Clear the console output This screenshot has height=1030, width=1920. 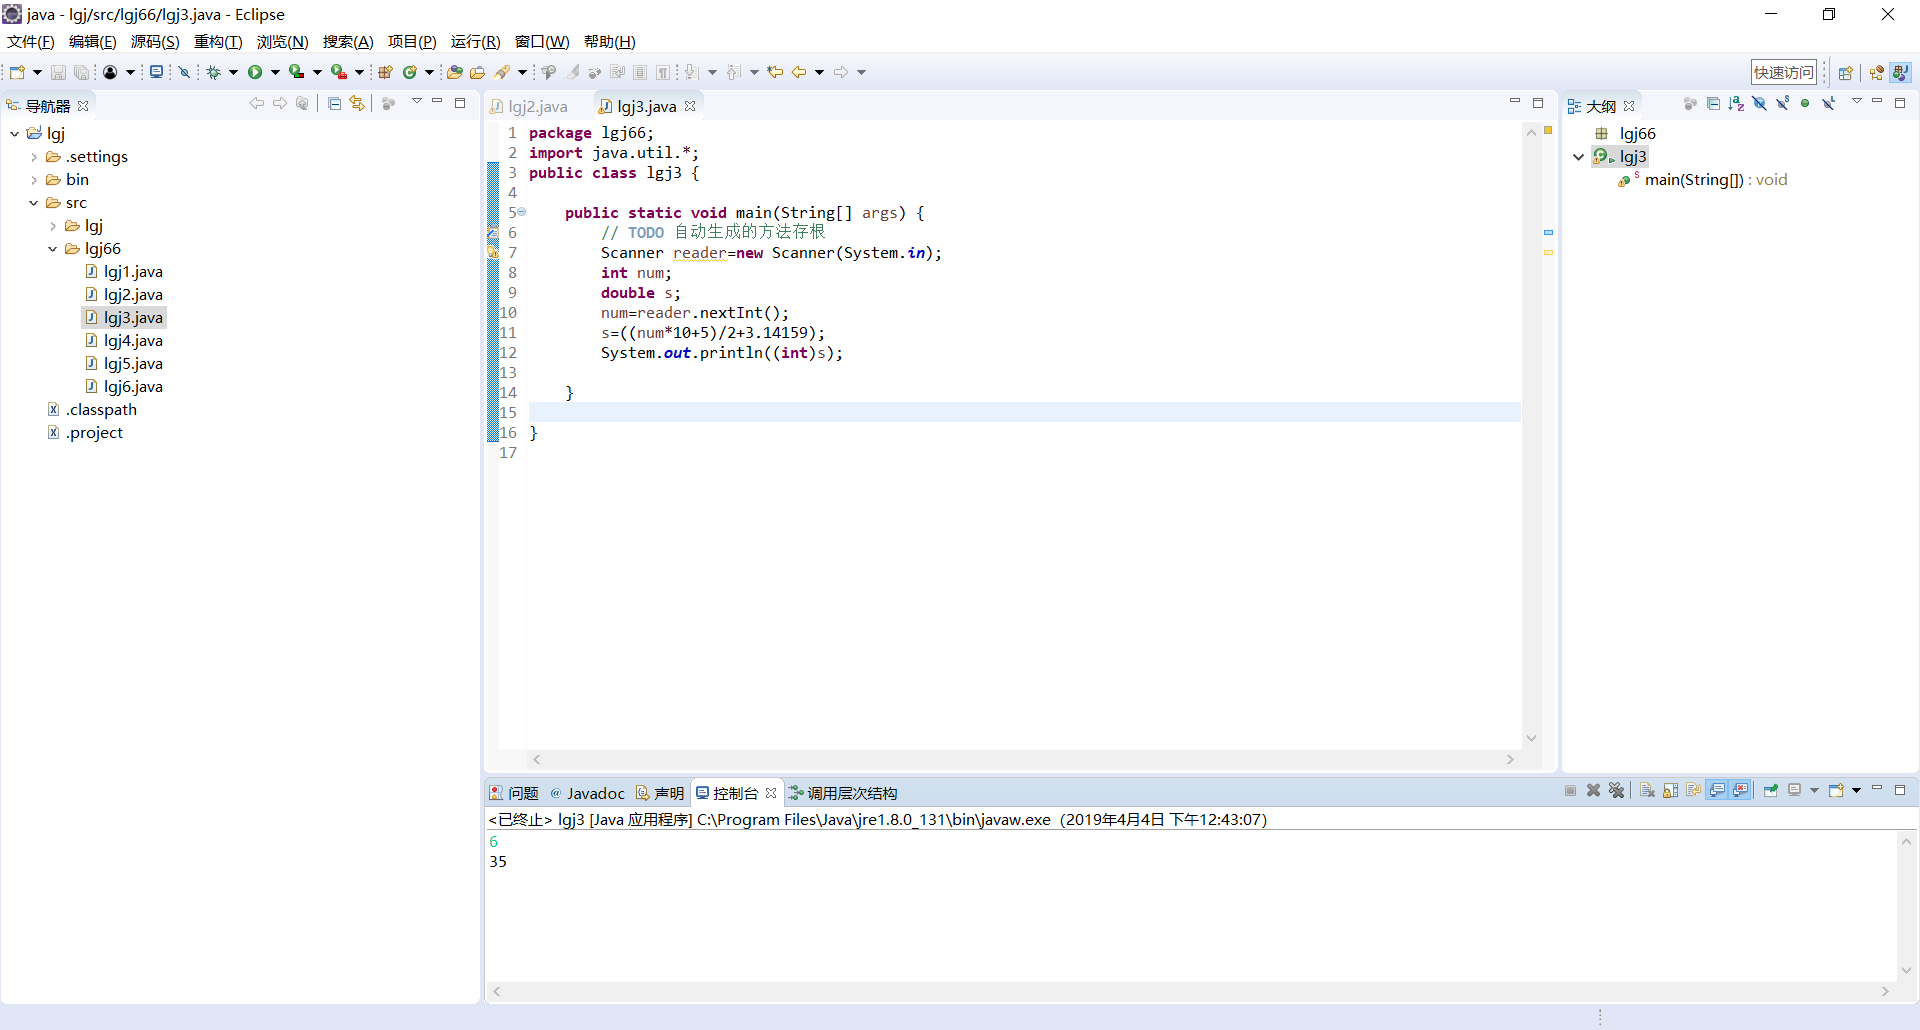pyautogui.click(x=1647, y=791)
